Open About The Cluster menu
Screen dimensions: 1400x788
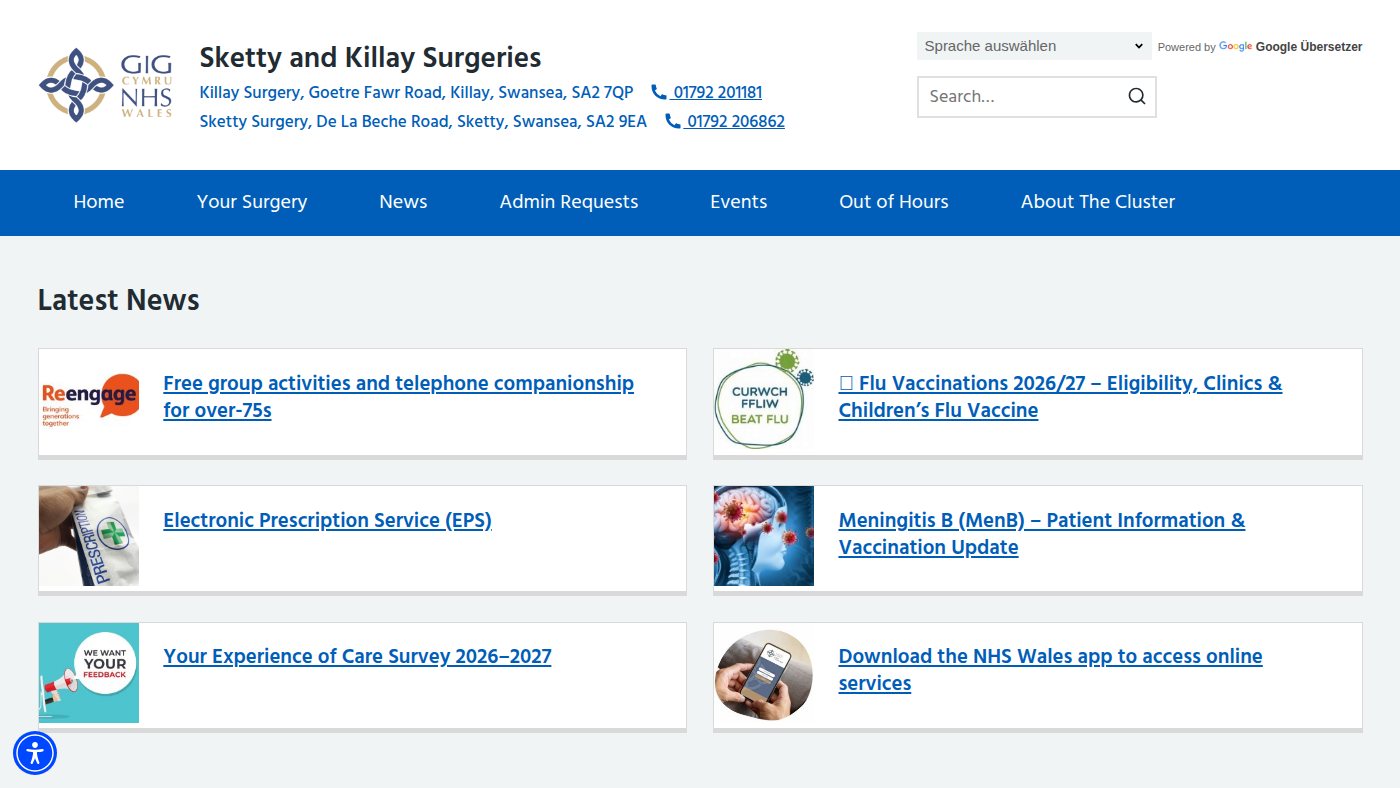[x=1098, y=202]
